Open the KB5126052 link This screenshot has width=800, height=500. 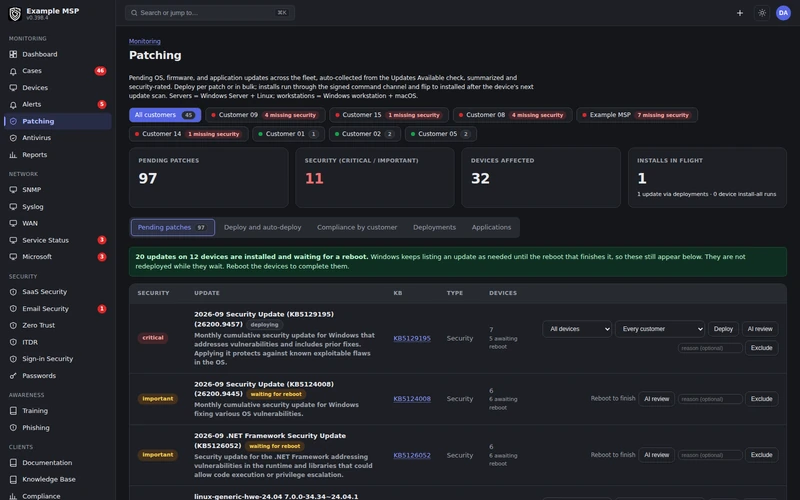412,455
